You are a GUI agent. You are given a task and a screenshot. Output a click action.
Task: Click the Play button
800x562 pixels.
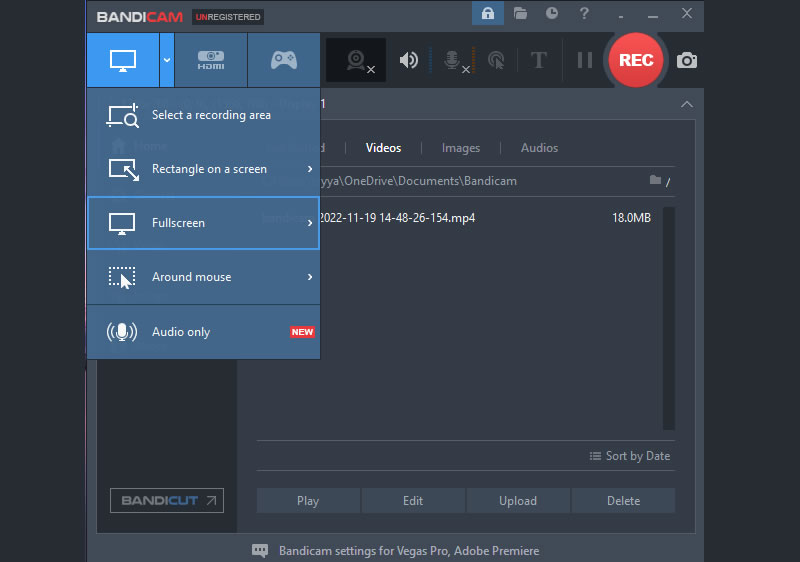coord(308,501)
